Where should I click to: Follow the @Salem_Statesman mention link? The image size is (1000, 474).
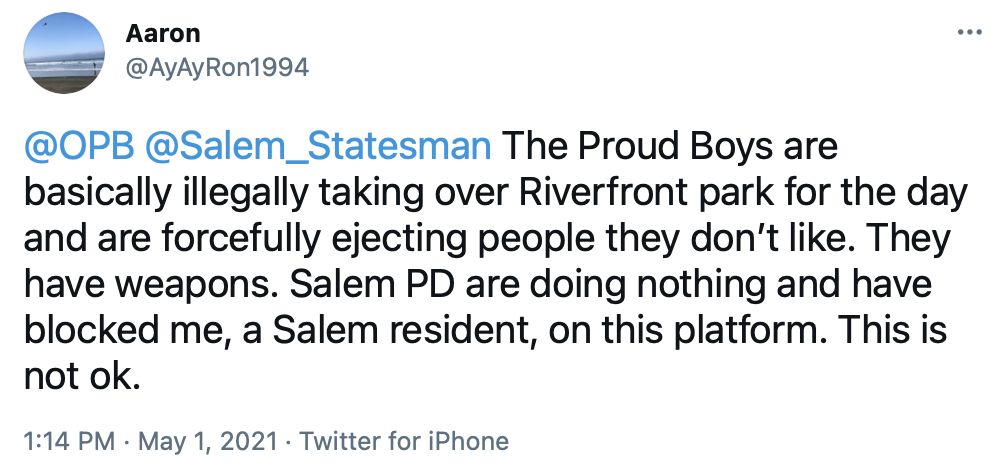point(319,148)
